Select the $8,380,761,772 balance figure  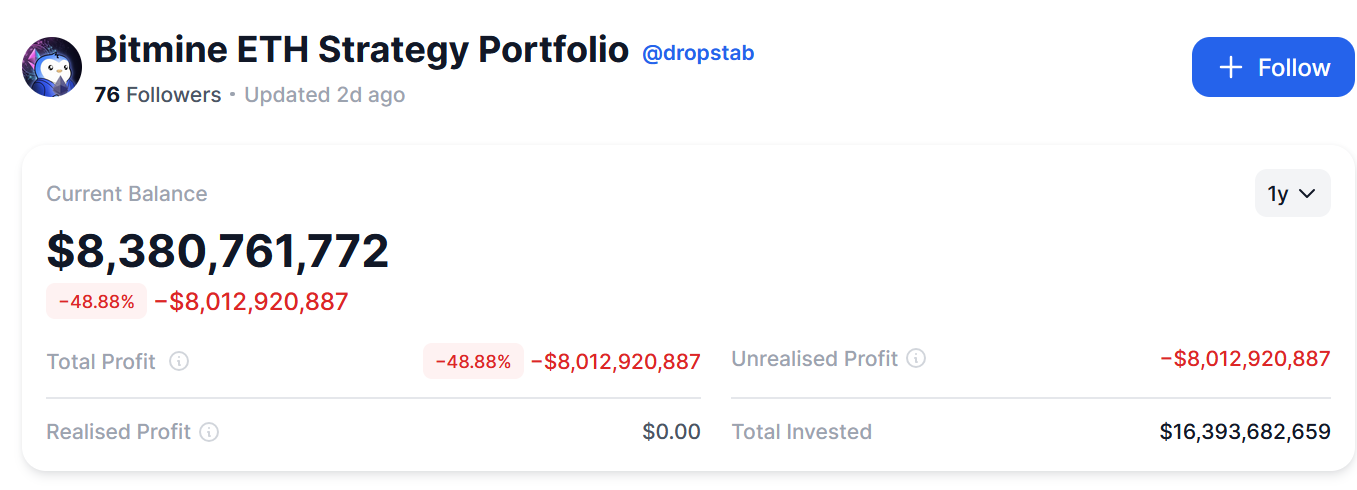[218, 250]
